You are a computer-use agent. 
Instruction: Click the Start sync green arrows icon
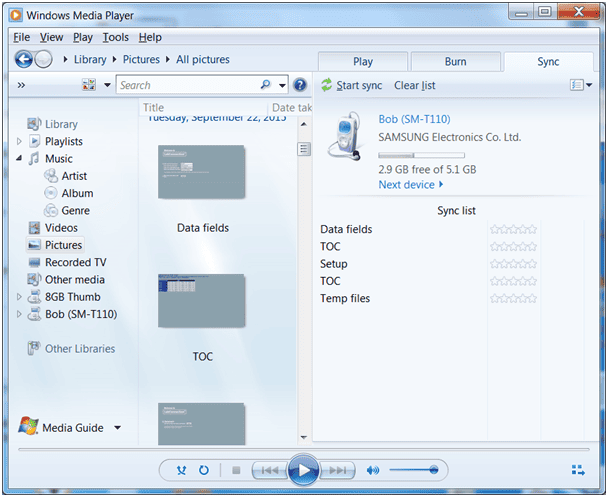point(326,85)
